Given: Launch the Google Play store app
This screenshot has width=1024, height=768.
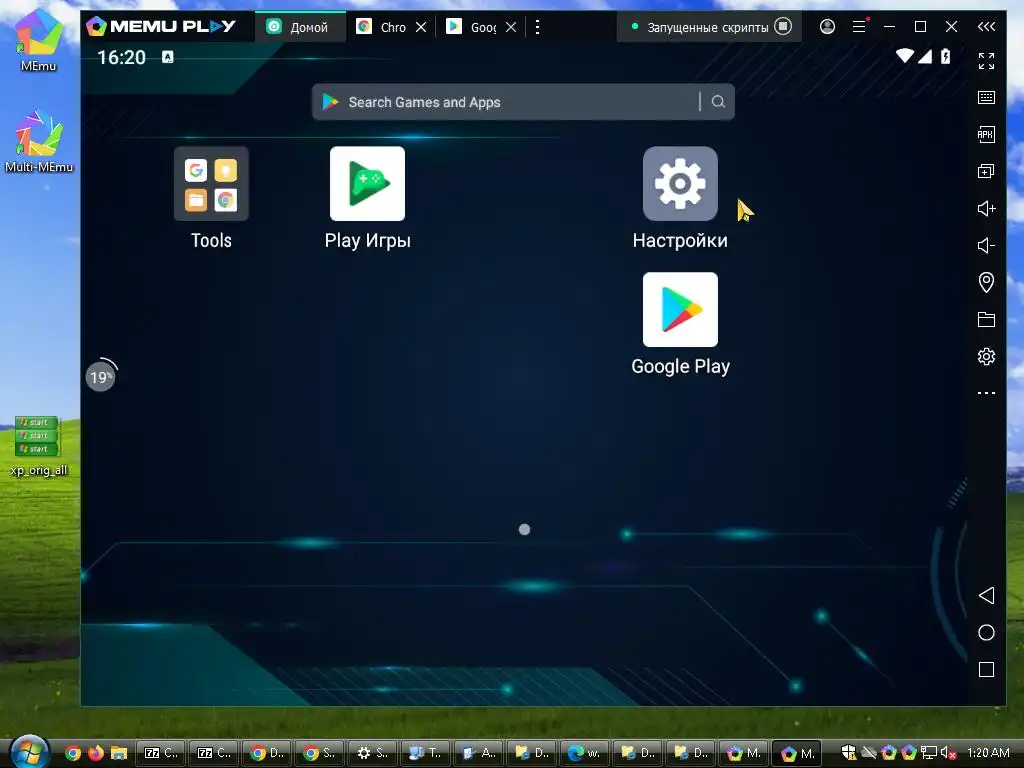Looking at the screenshot, I should pyautogui.click(x=680, y=310).
